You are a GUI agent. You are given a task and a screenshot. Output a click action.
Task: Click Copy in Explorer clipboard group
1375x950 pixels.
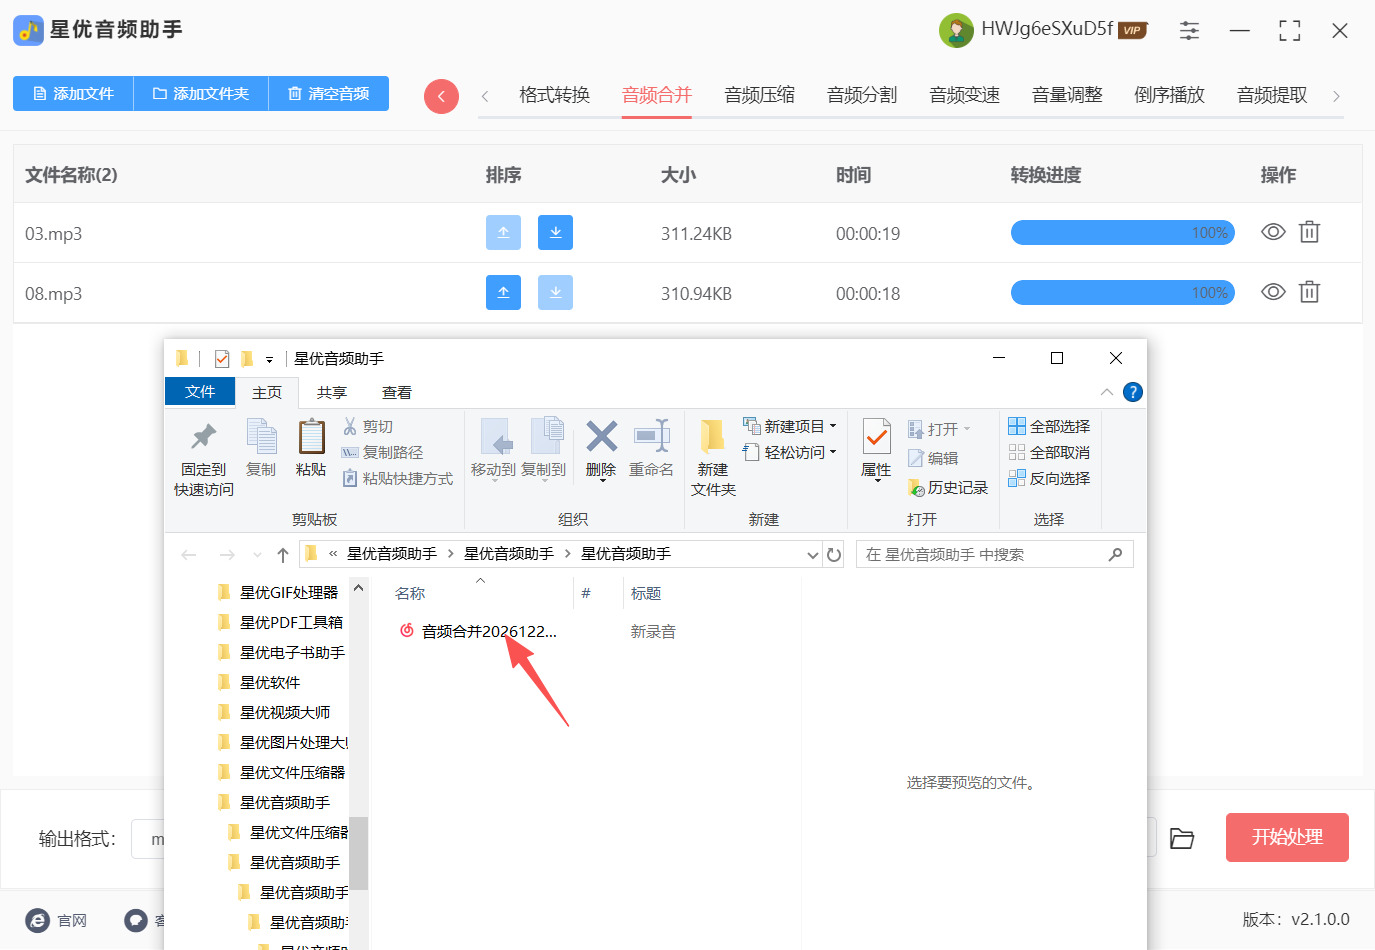tap(261, 449)
